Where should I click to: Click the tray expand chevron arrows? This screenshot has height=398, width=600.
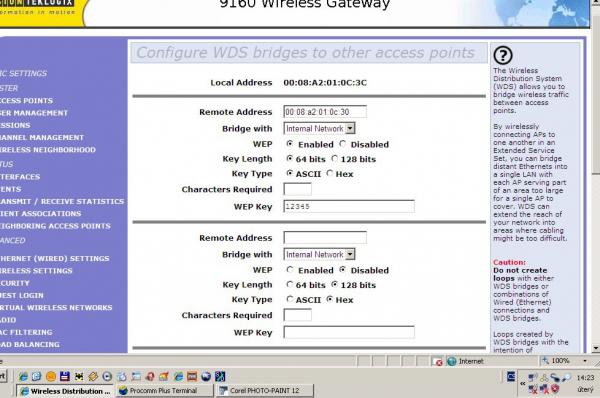point(522,383)
